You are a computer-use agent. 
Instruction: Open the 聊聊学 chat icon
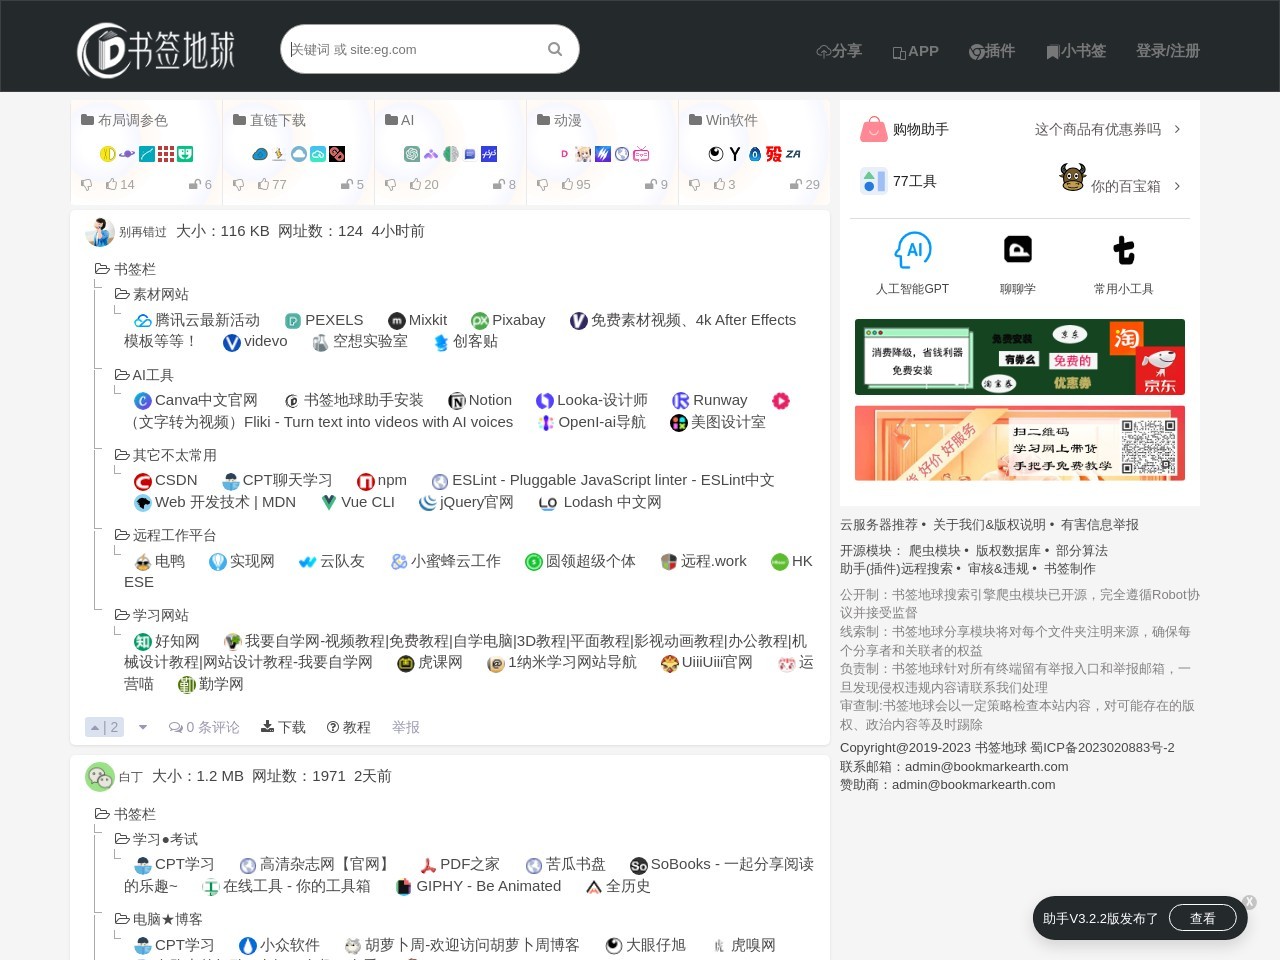point(1017,248)
